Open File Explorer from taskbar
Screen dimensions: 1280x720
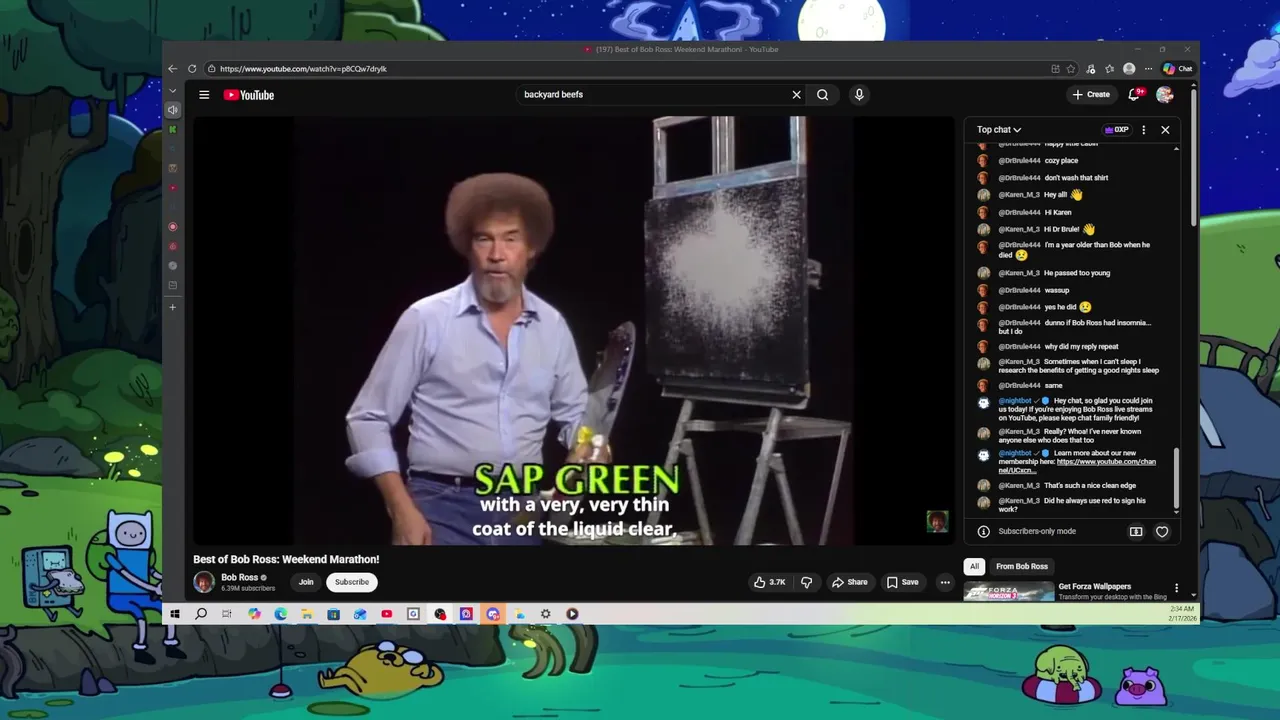point(307,614)
